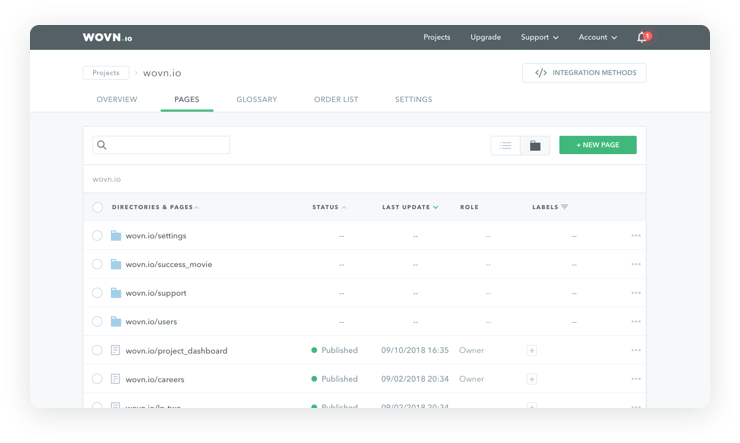
Task: Click page icon for wovn.io/careers
Action: (115, 379)
